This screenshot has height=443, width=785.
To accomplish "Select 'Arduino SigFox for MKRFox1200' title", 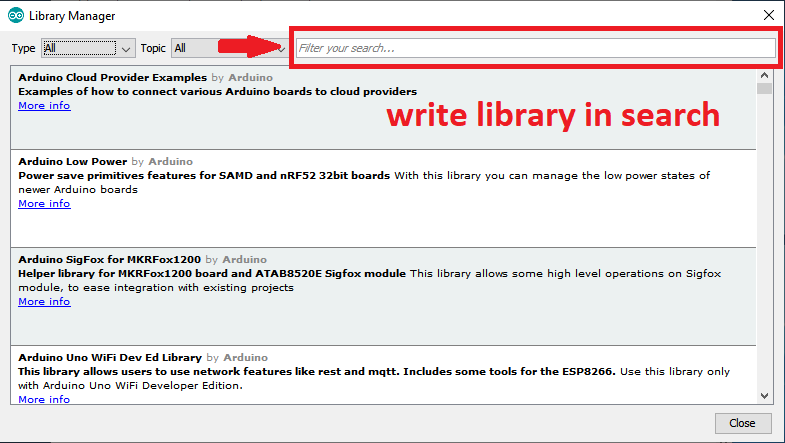I will click(x=110, y=260).
